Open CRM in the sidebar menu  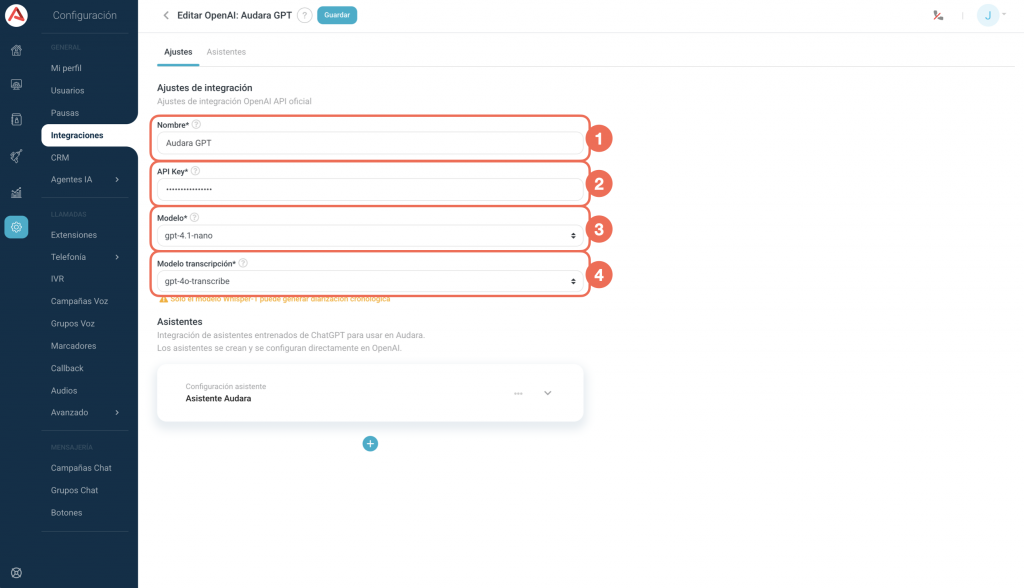pyautogui.click(x=60, y=158)
